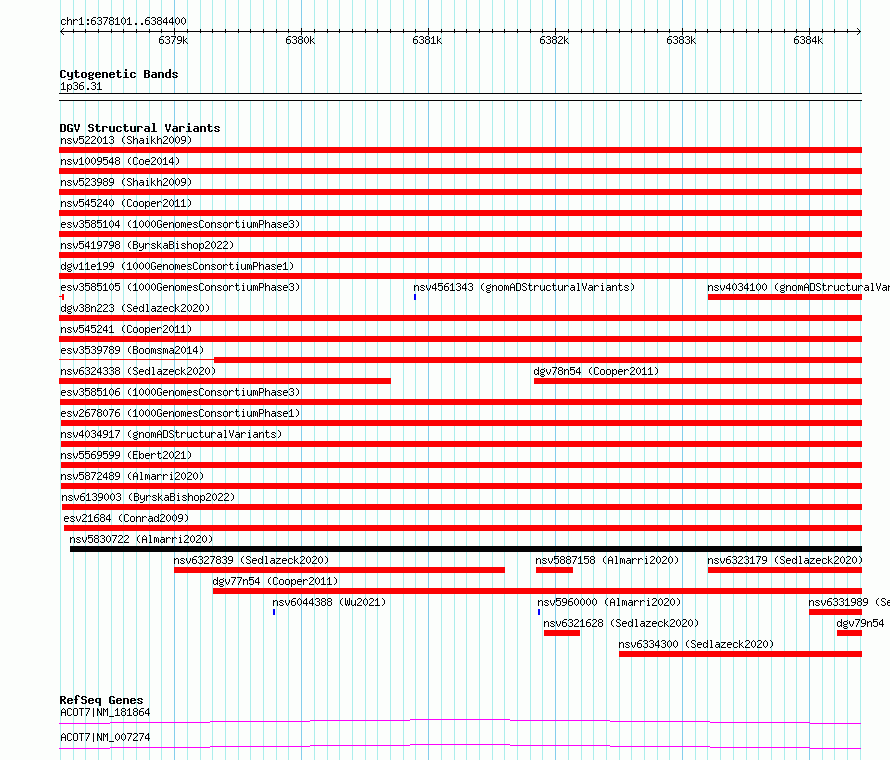Viewport: 890px width, 760px height.
Task: Click the red bar under nsv6331989
Action: 836,612
